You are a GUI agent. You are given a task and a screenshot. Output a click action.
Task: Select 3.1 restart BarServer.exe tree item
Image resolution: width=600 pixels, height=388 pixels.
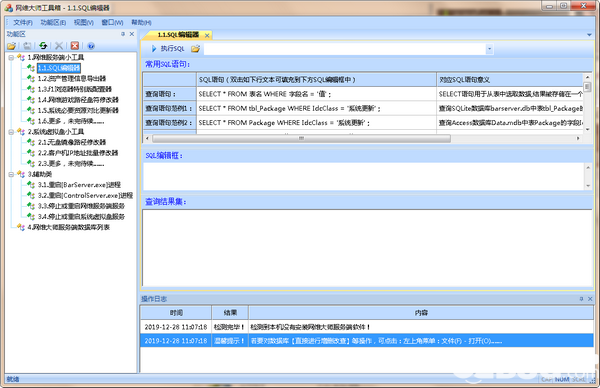pos(79,185)
